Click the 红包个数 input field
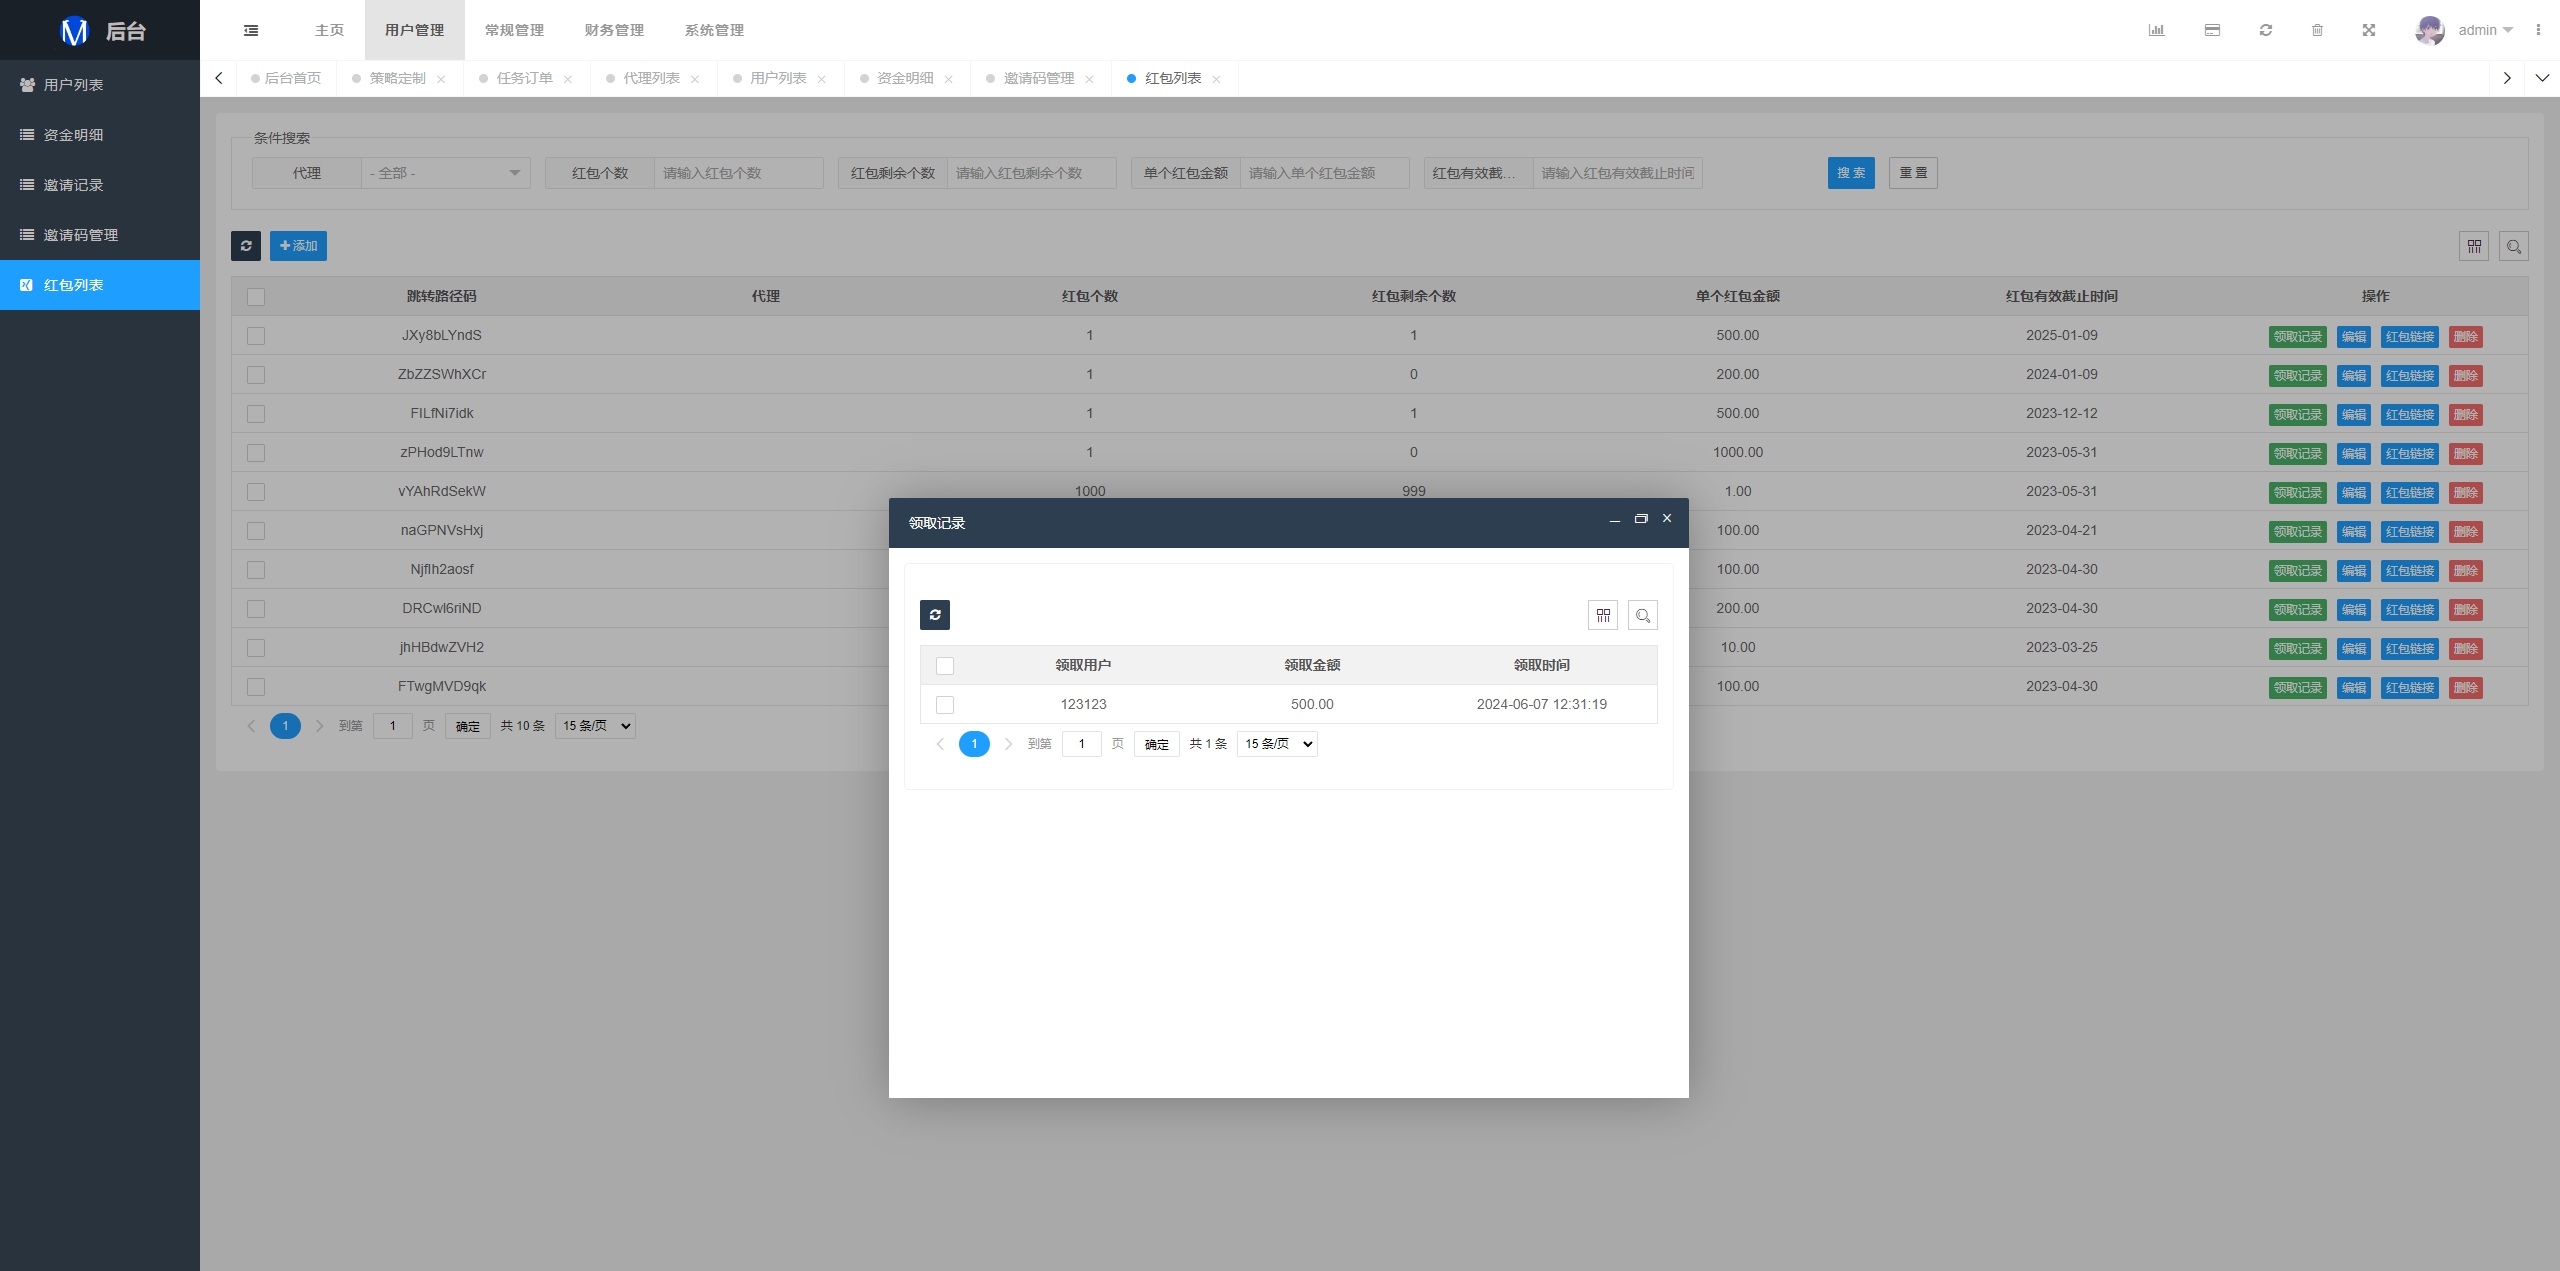The image size is (2560, 1271). (x=738, y=173)
